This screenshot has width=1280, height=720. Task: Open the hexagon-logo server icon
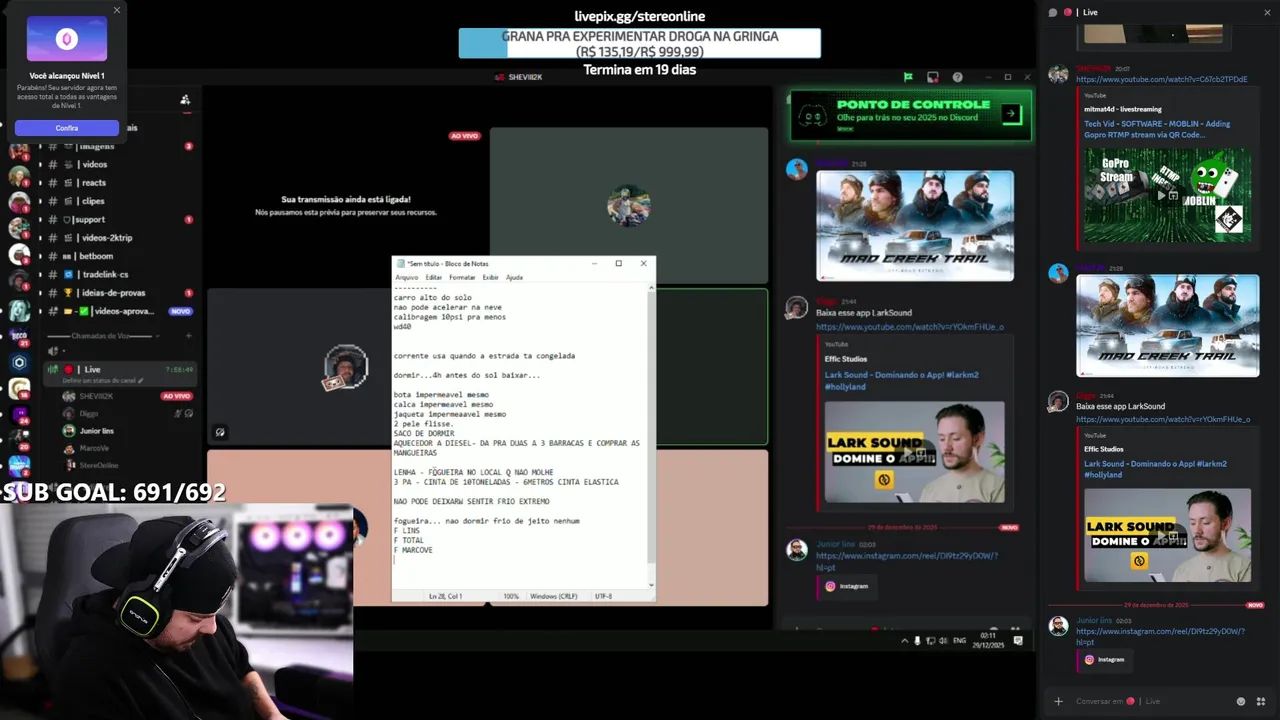[19, 362]
